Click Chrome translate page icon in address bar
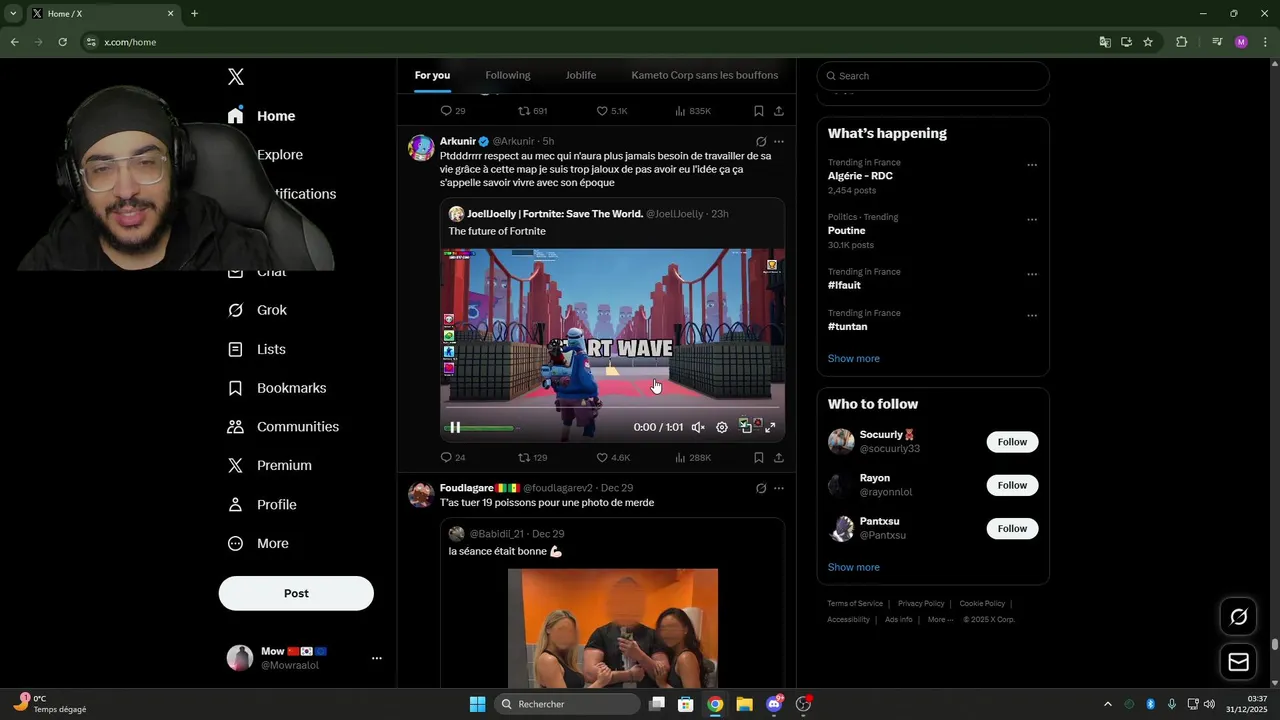This screenshot has height=720, width=1280. click(x=1105, y=42)
